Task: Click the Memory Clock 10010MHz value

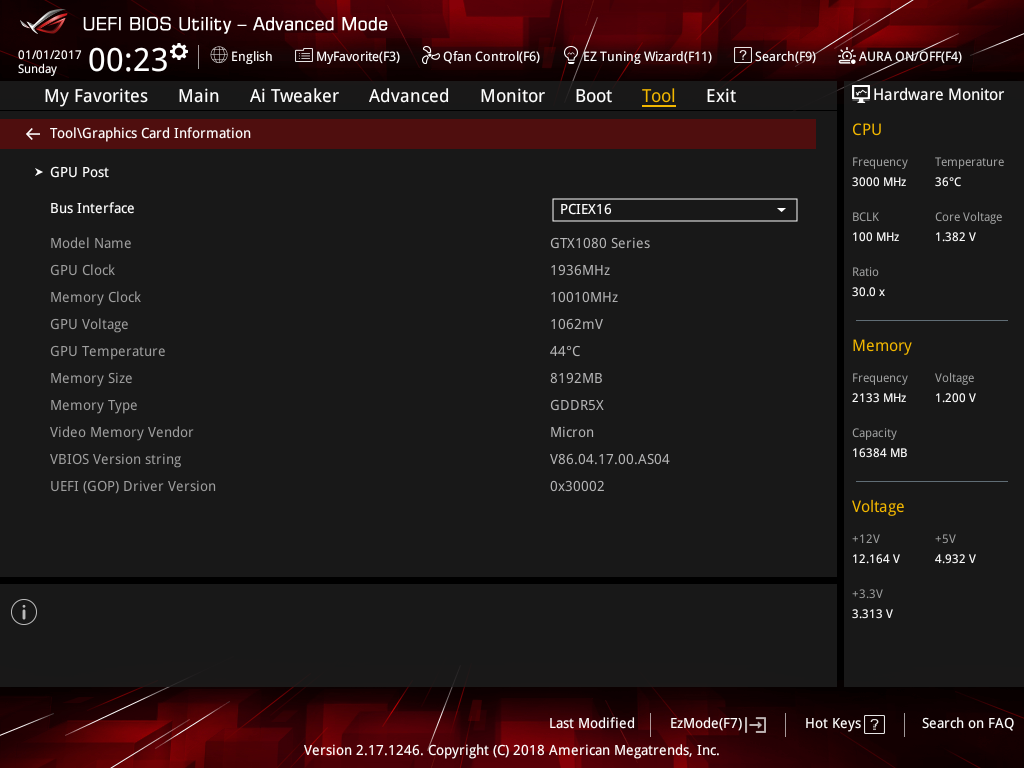Action: click(x=584, y=297)
